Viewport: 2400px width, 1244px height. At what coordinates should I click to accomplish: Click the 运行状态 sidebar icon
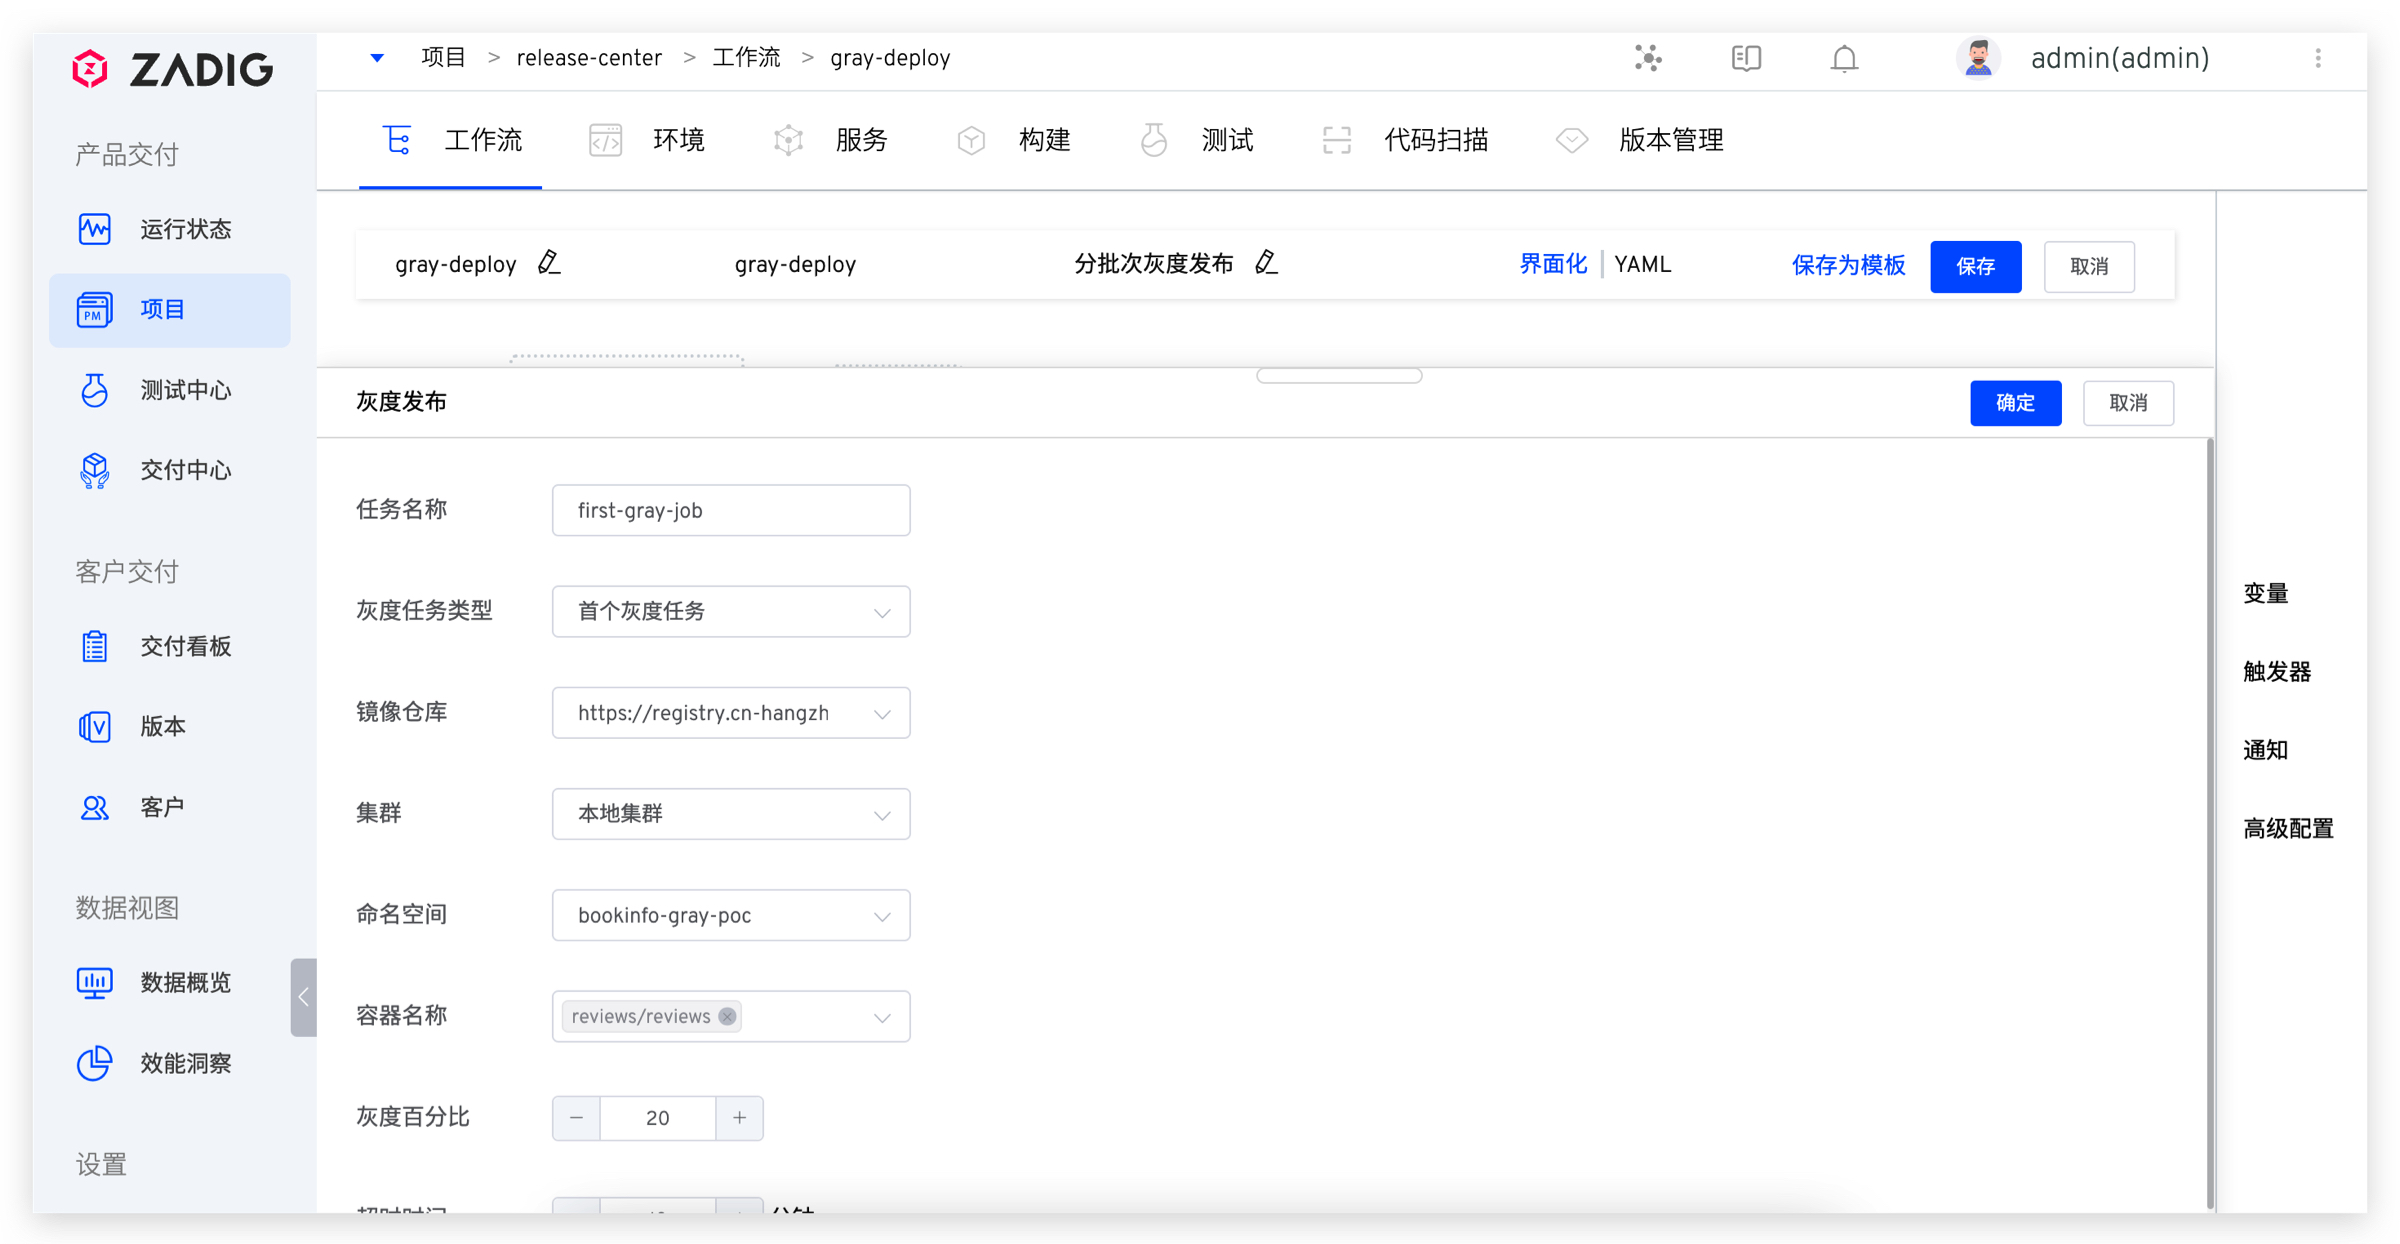(95, 229)
